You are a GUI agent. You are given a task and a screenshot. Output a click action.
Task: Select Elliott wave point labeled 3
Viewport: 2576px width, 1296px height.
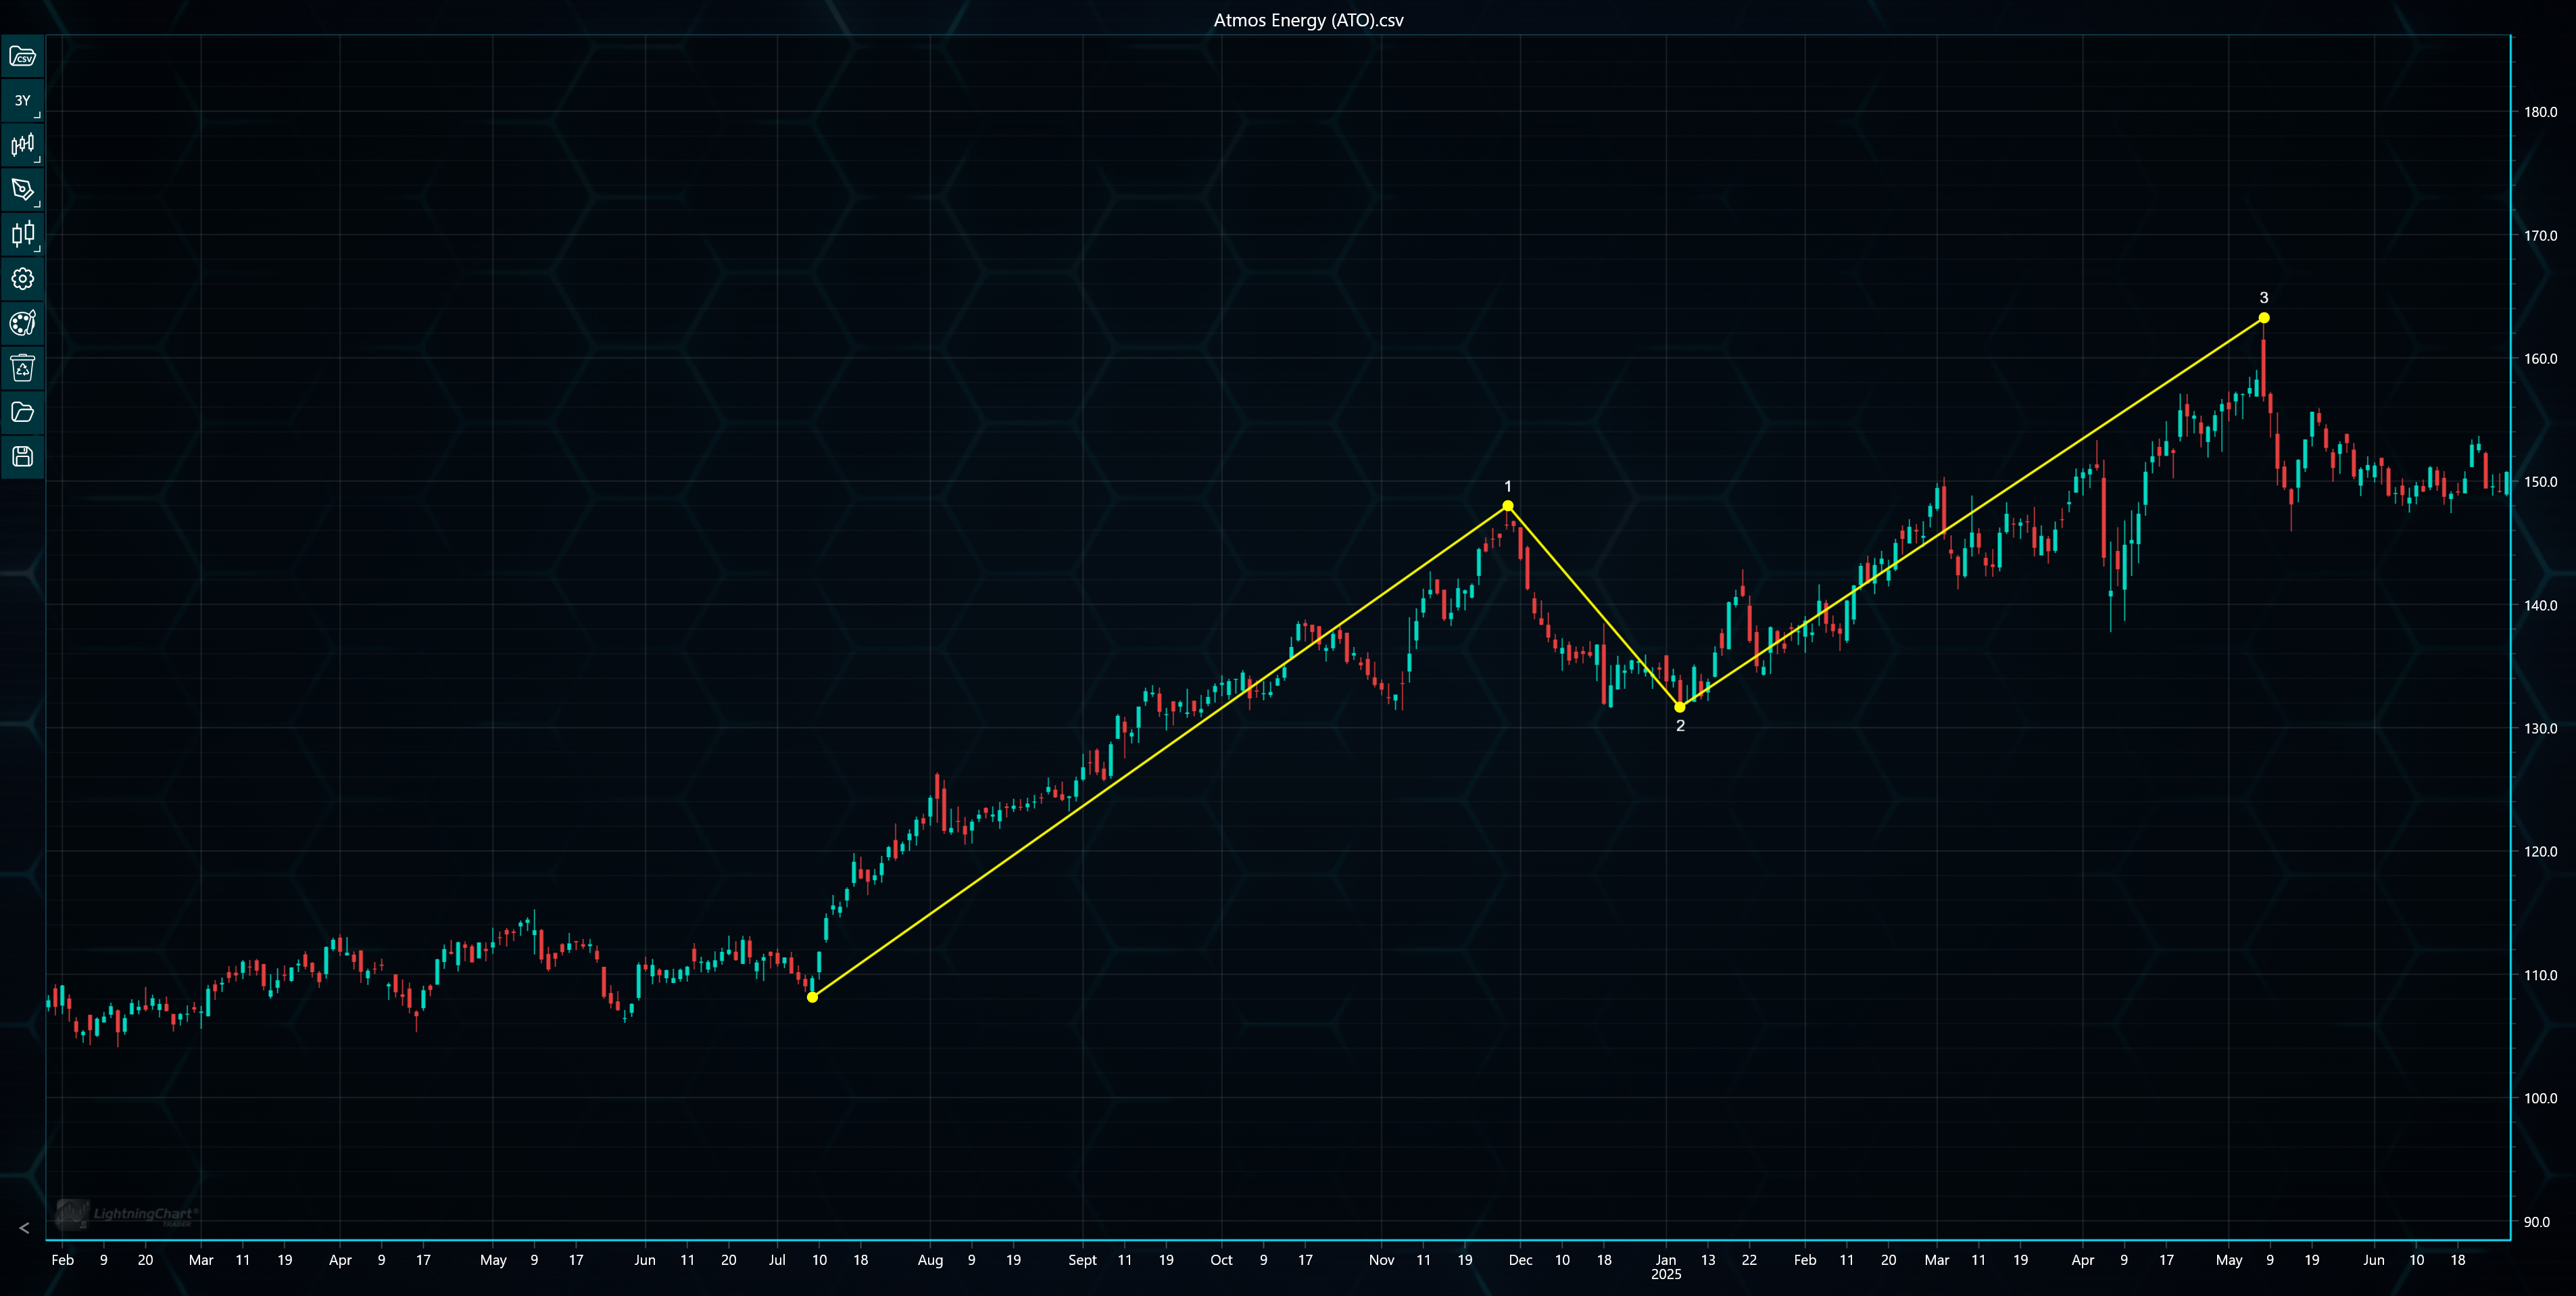click(x=2264, y=318)
